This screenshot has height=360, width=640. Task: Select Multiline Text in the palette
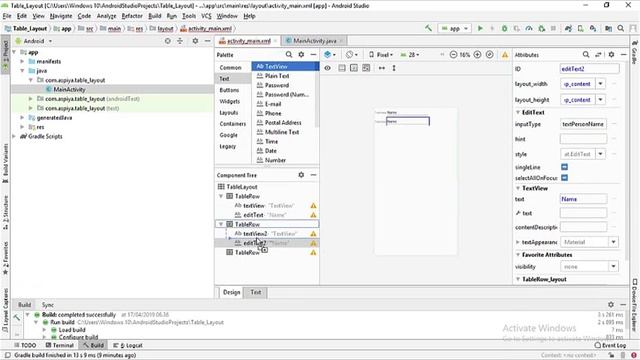pyautogui.click(x=282, y=132)
